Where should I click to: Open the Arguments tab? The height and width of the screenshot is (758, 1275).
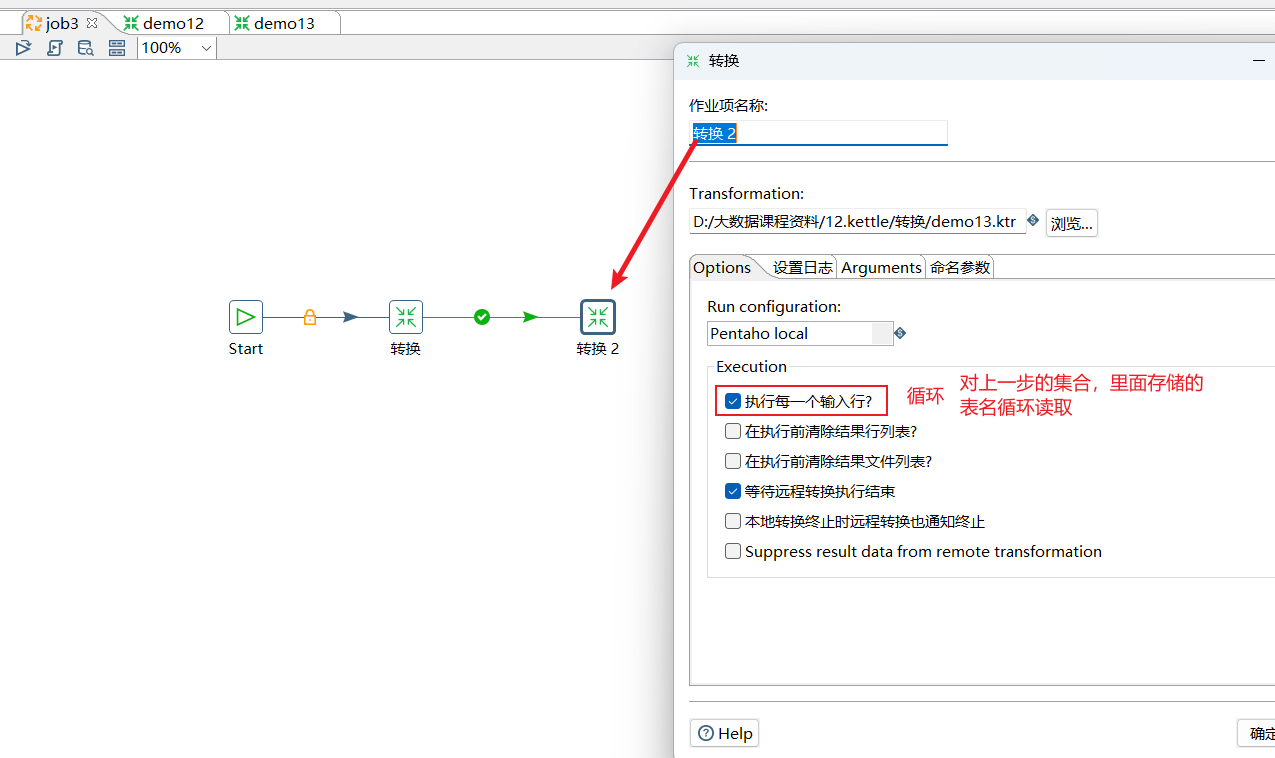click(881, 267)
